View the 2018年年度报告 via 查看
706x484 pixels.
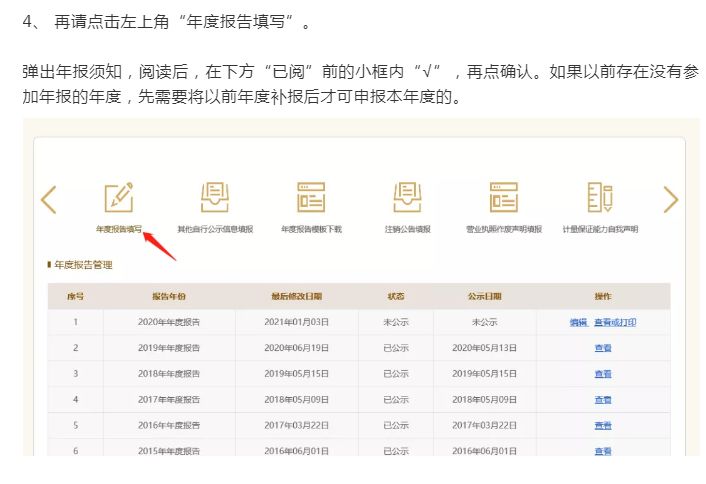click(x=603, y=374)
